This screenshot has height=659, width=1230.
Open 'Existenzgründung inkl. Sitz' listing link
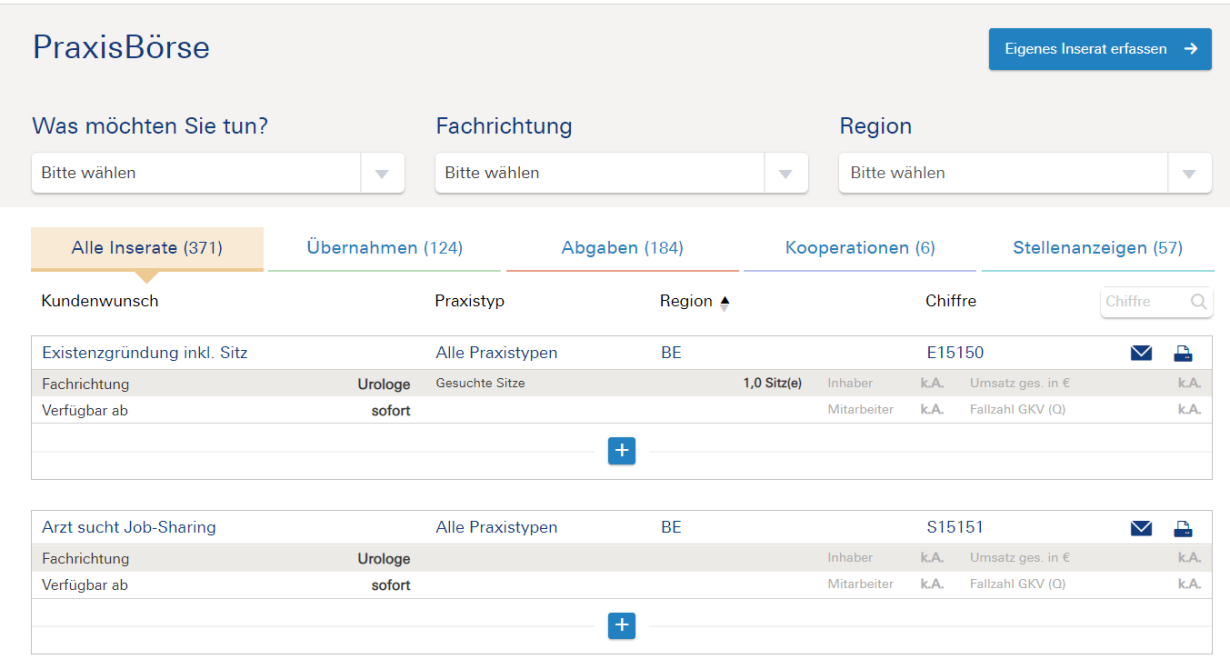(145, 353)
